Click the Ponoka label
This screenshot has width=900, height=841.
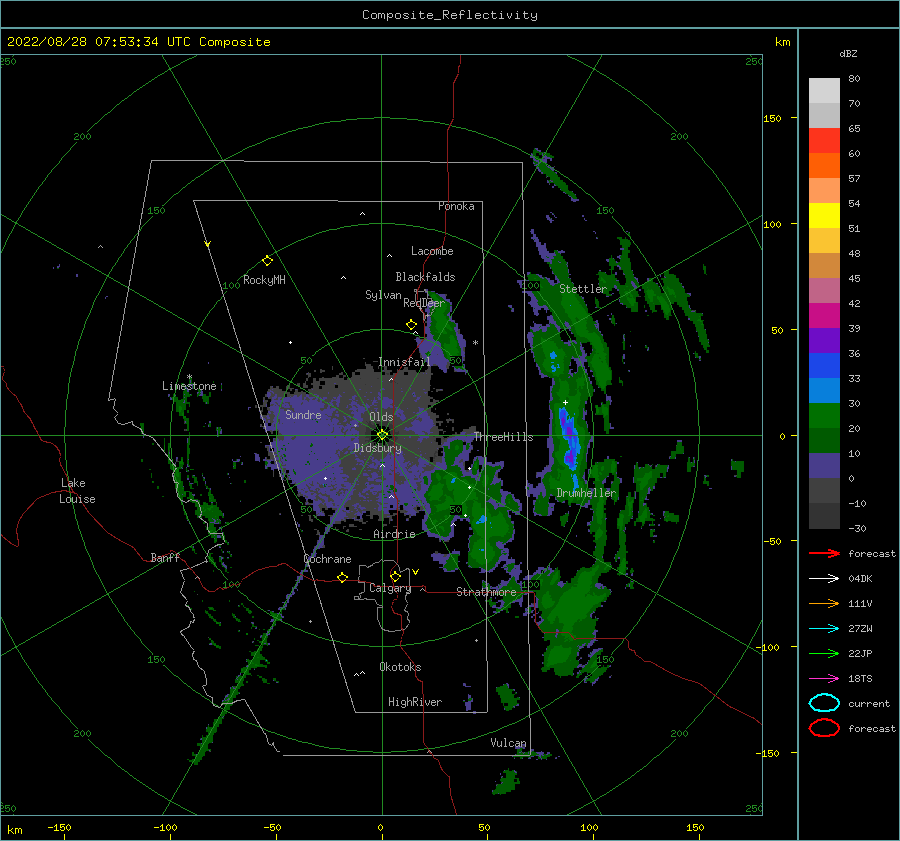click(456, 206)
